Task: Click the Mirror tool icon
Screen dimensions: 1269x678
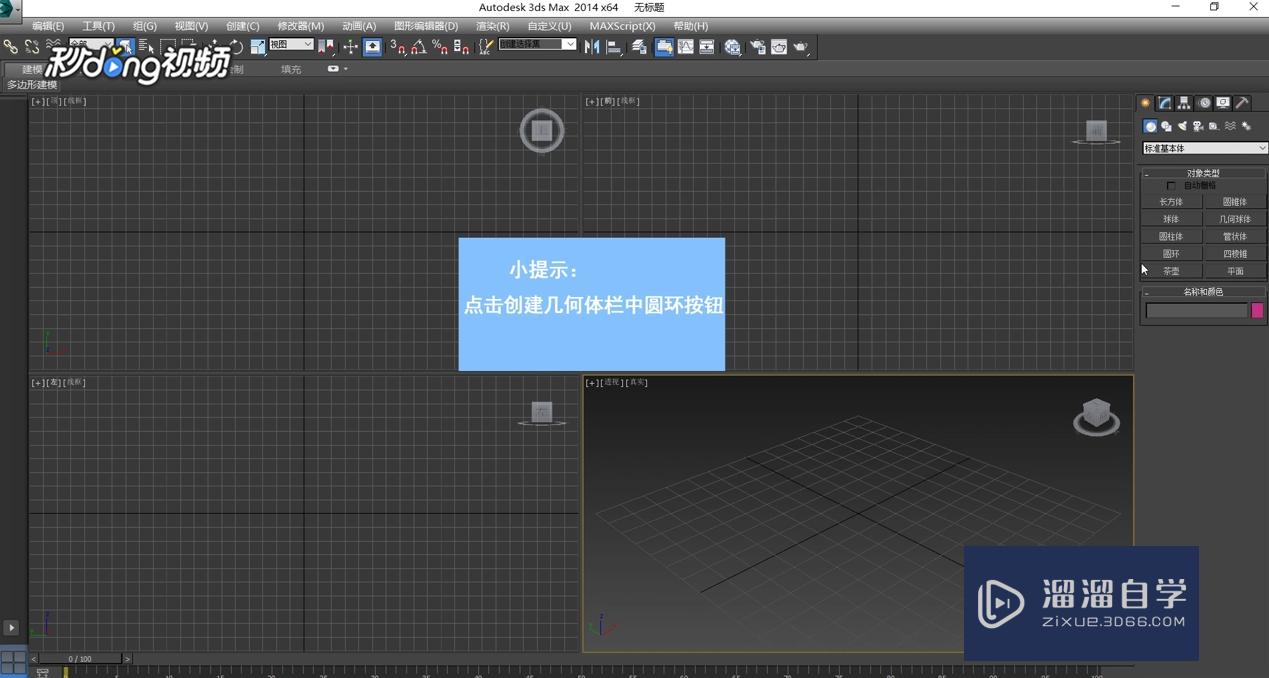Action: 594,46
